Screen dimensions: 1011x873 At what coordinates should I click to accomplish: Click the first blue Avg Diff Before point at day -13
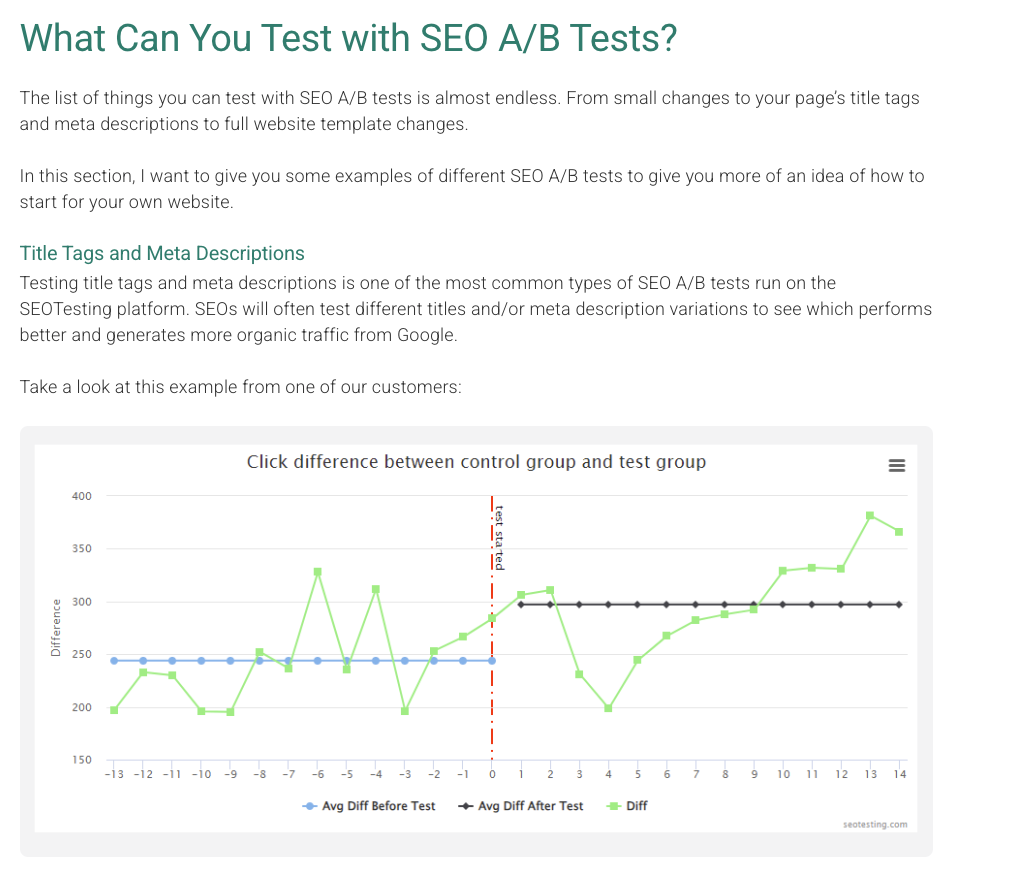[114, 661]
